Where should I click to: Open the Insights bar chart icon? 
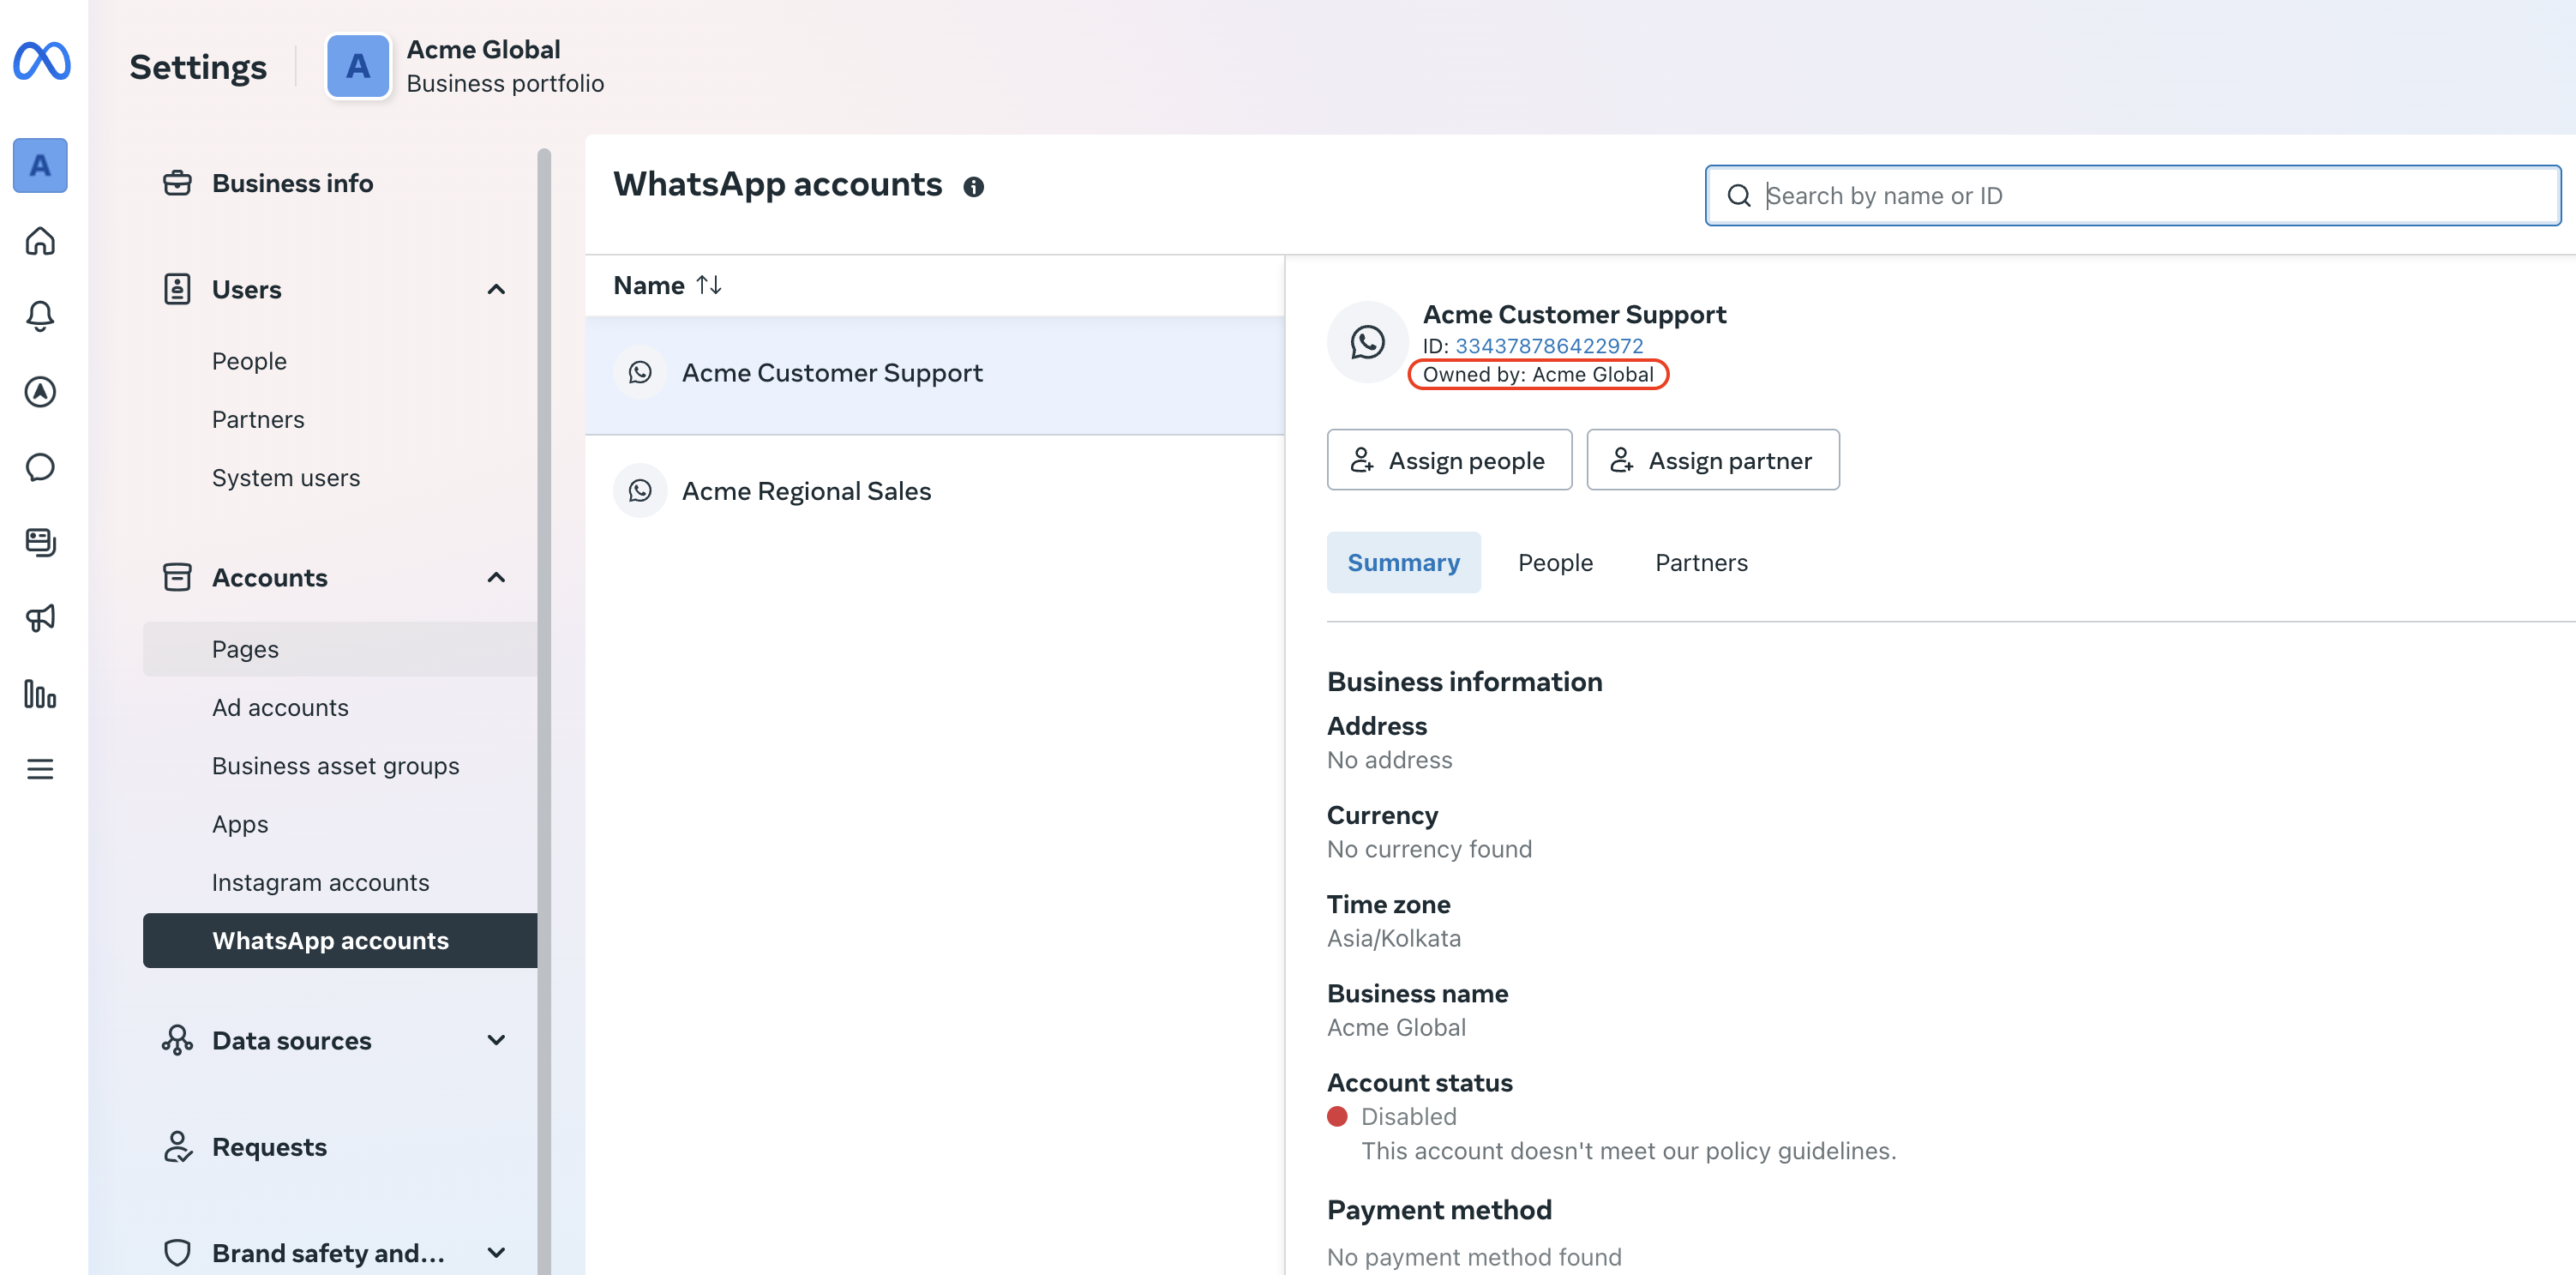(x=40, y=694)
